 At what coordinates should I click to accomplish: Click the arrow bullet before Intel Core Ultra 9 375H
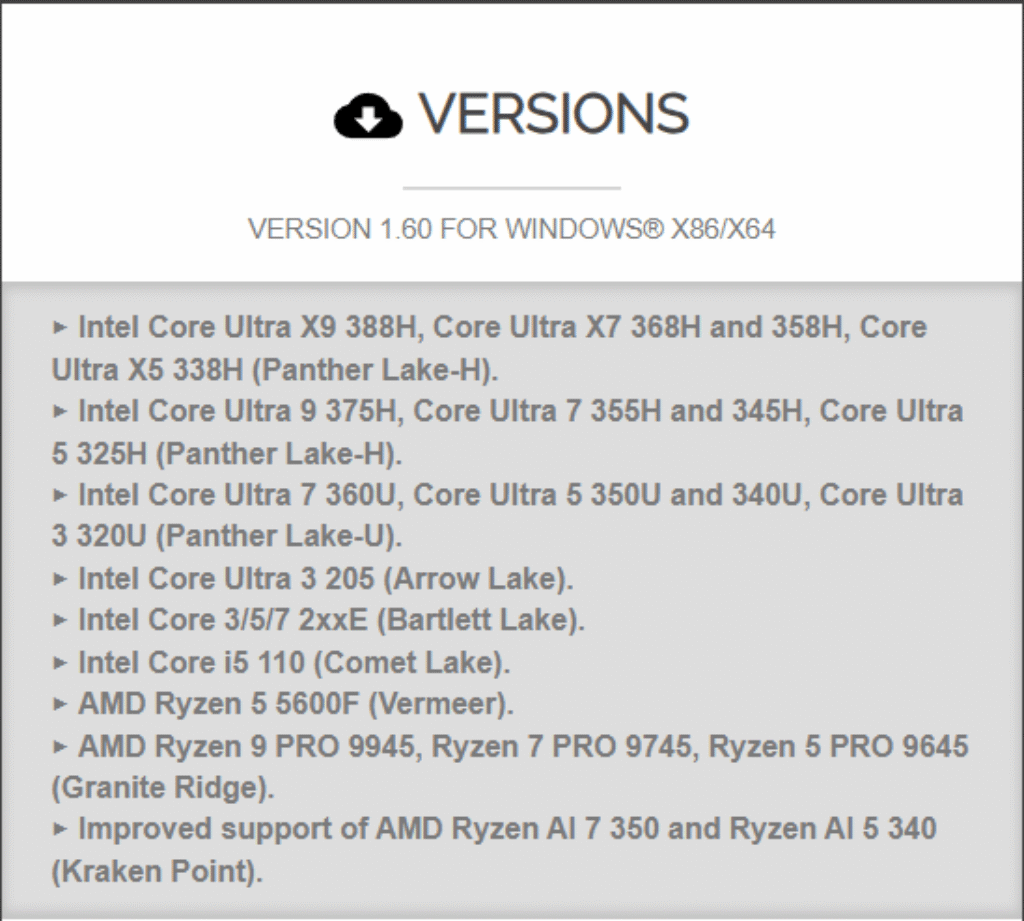pos(60,411)
